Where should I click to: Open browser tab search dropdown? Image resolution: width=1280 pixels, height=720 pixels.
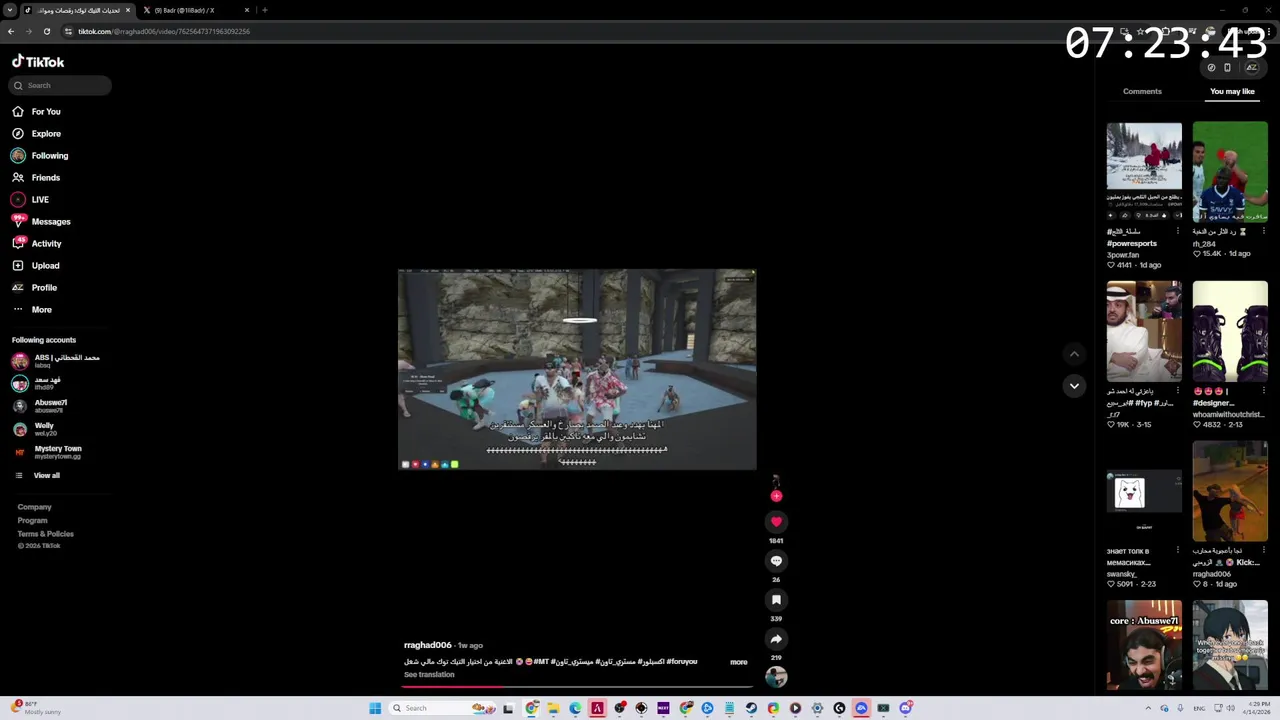click(10, 10)
